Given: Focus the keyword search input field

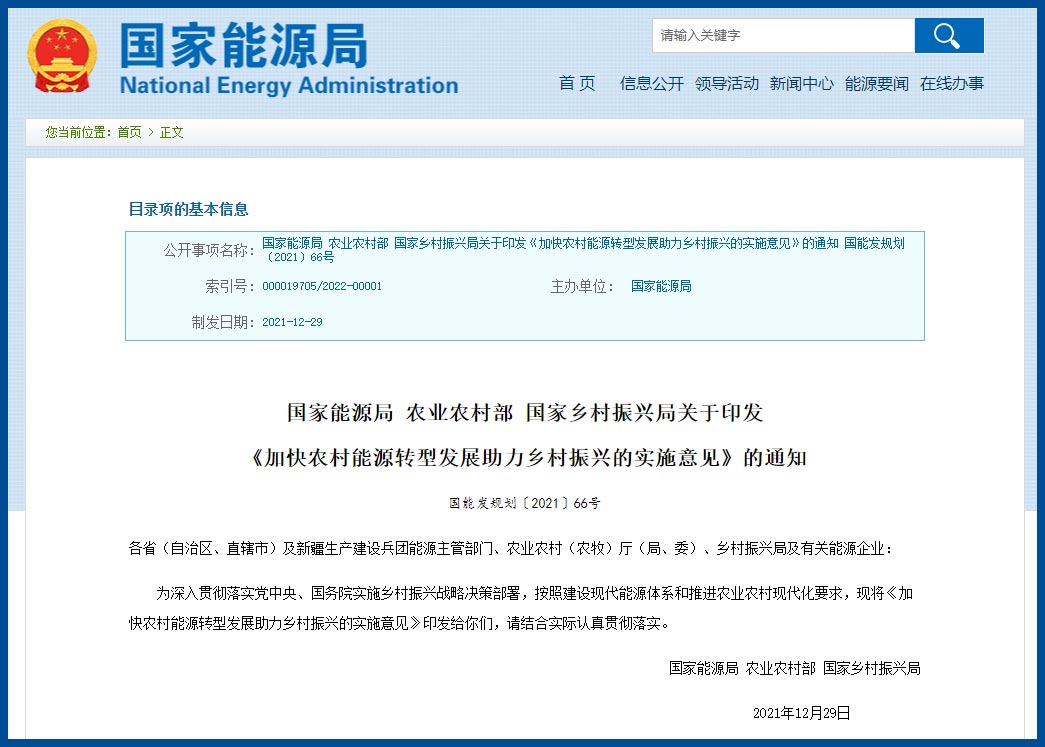Looking at the screenshot, I should [783, 35].
